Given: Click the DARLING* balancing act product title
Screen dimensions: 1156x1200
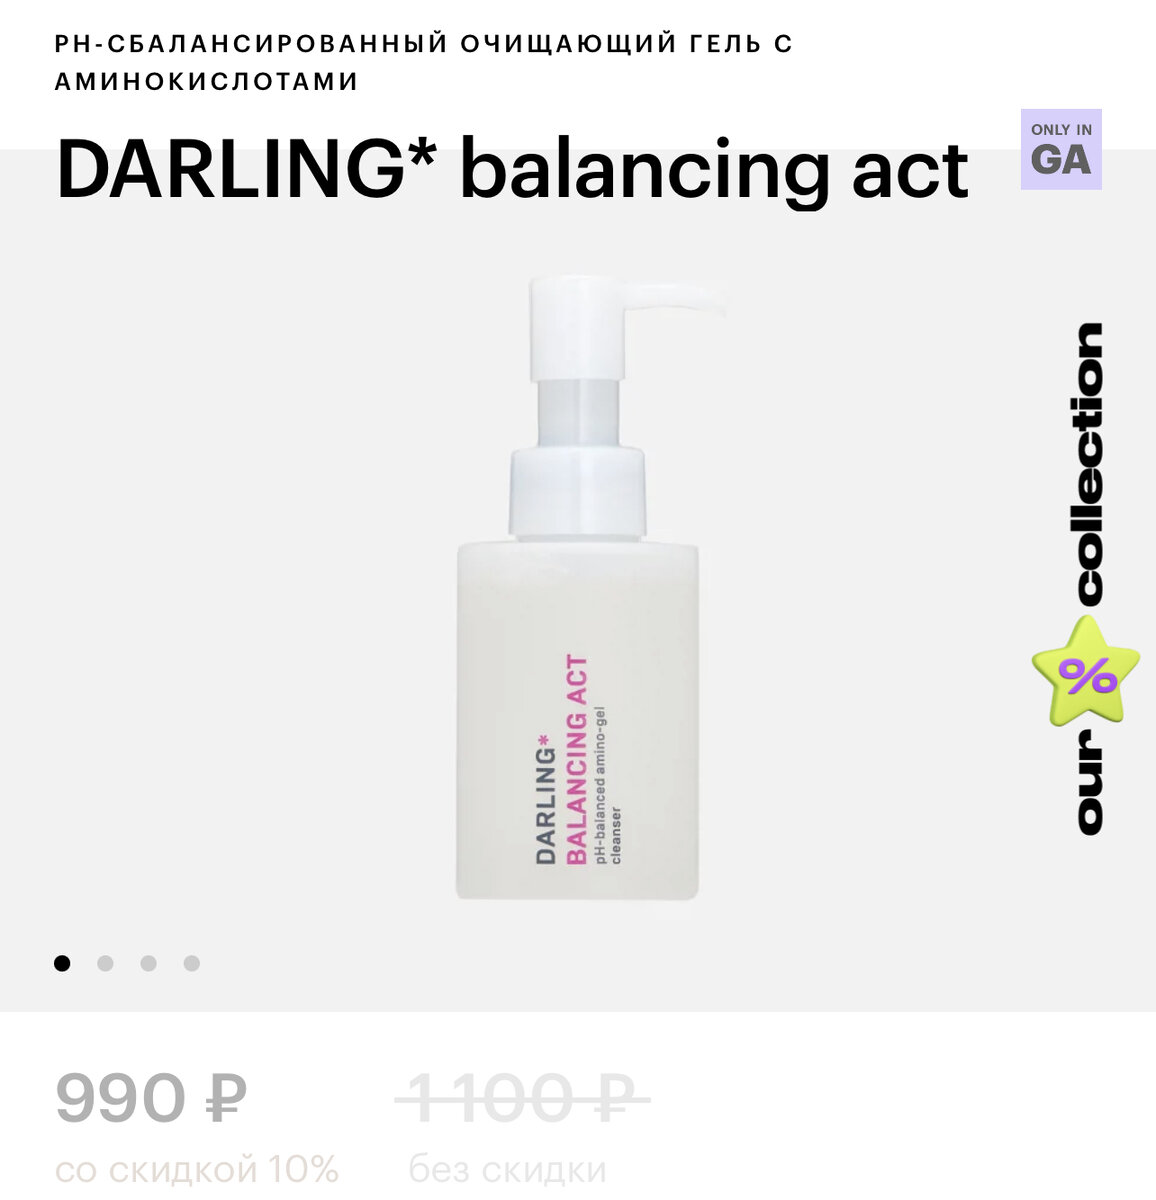Looking at the screenshot, I should (x=512, y=170).
